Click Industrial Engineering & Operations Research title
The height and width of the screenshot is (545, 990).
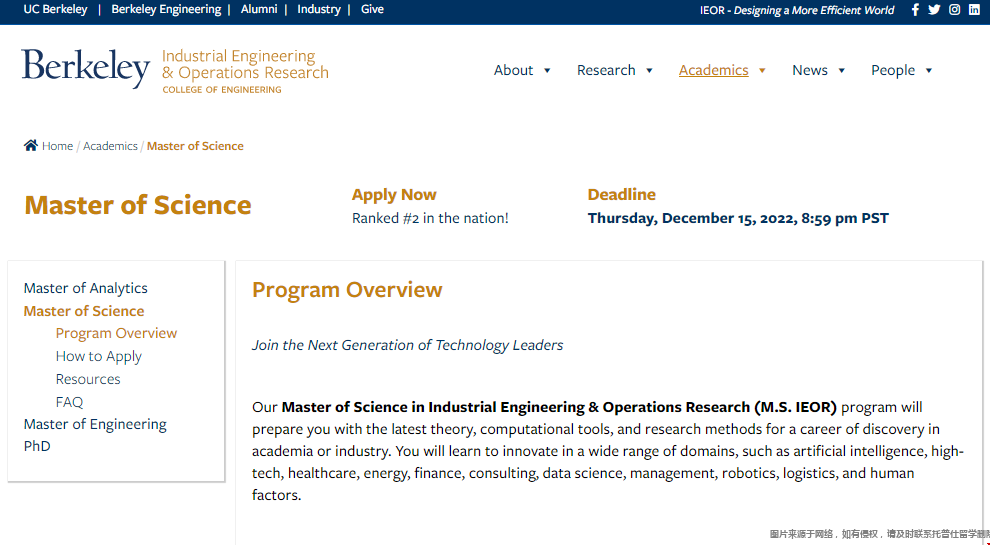[245, 64]
